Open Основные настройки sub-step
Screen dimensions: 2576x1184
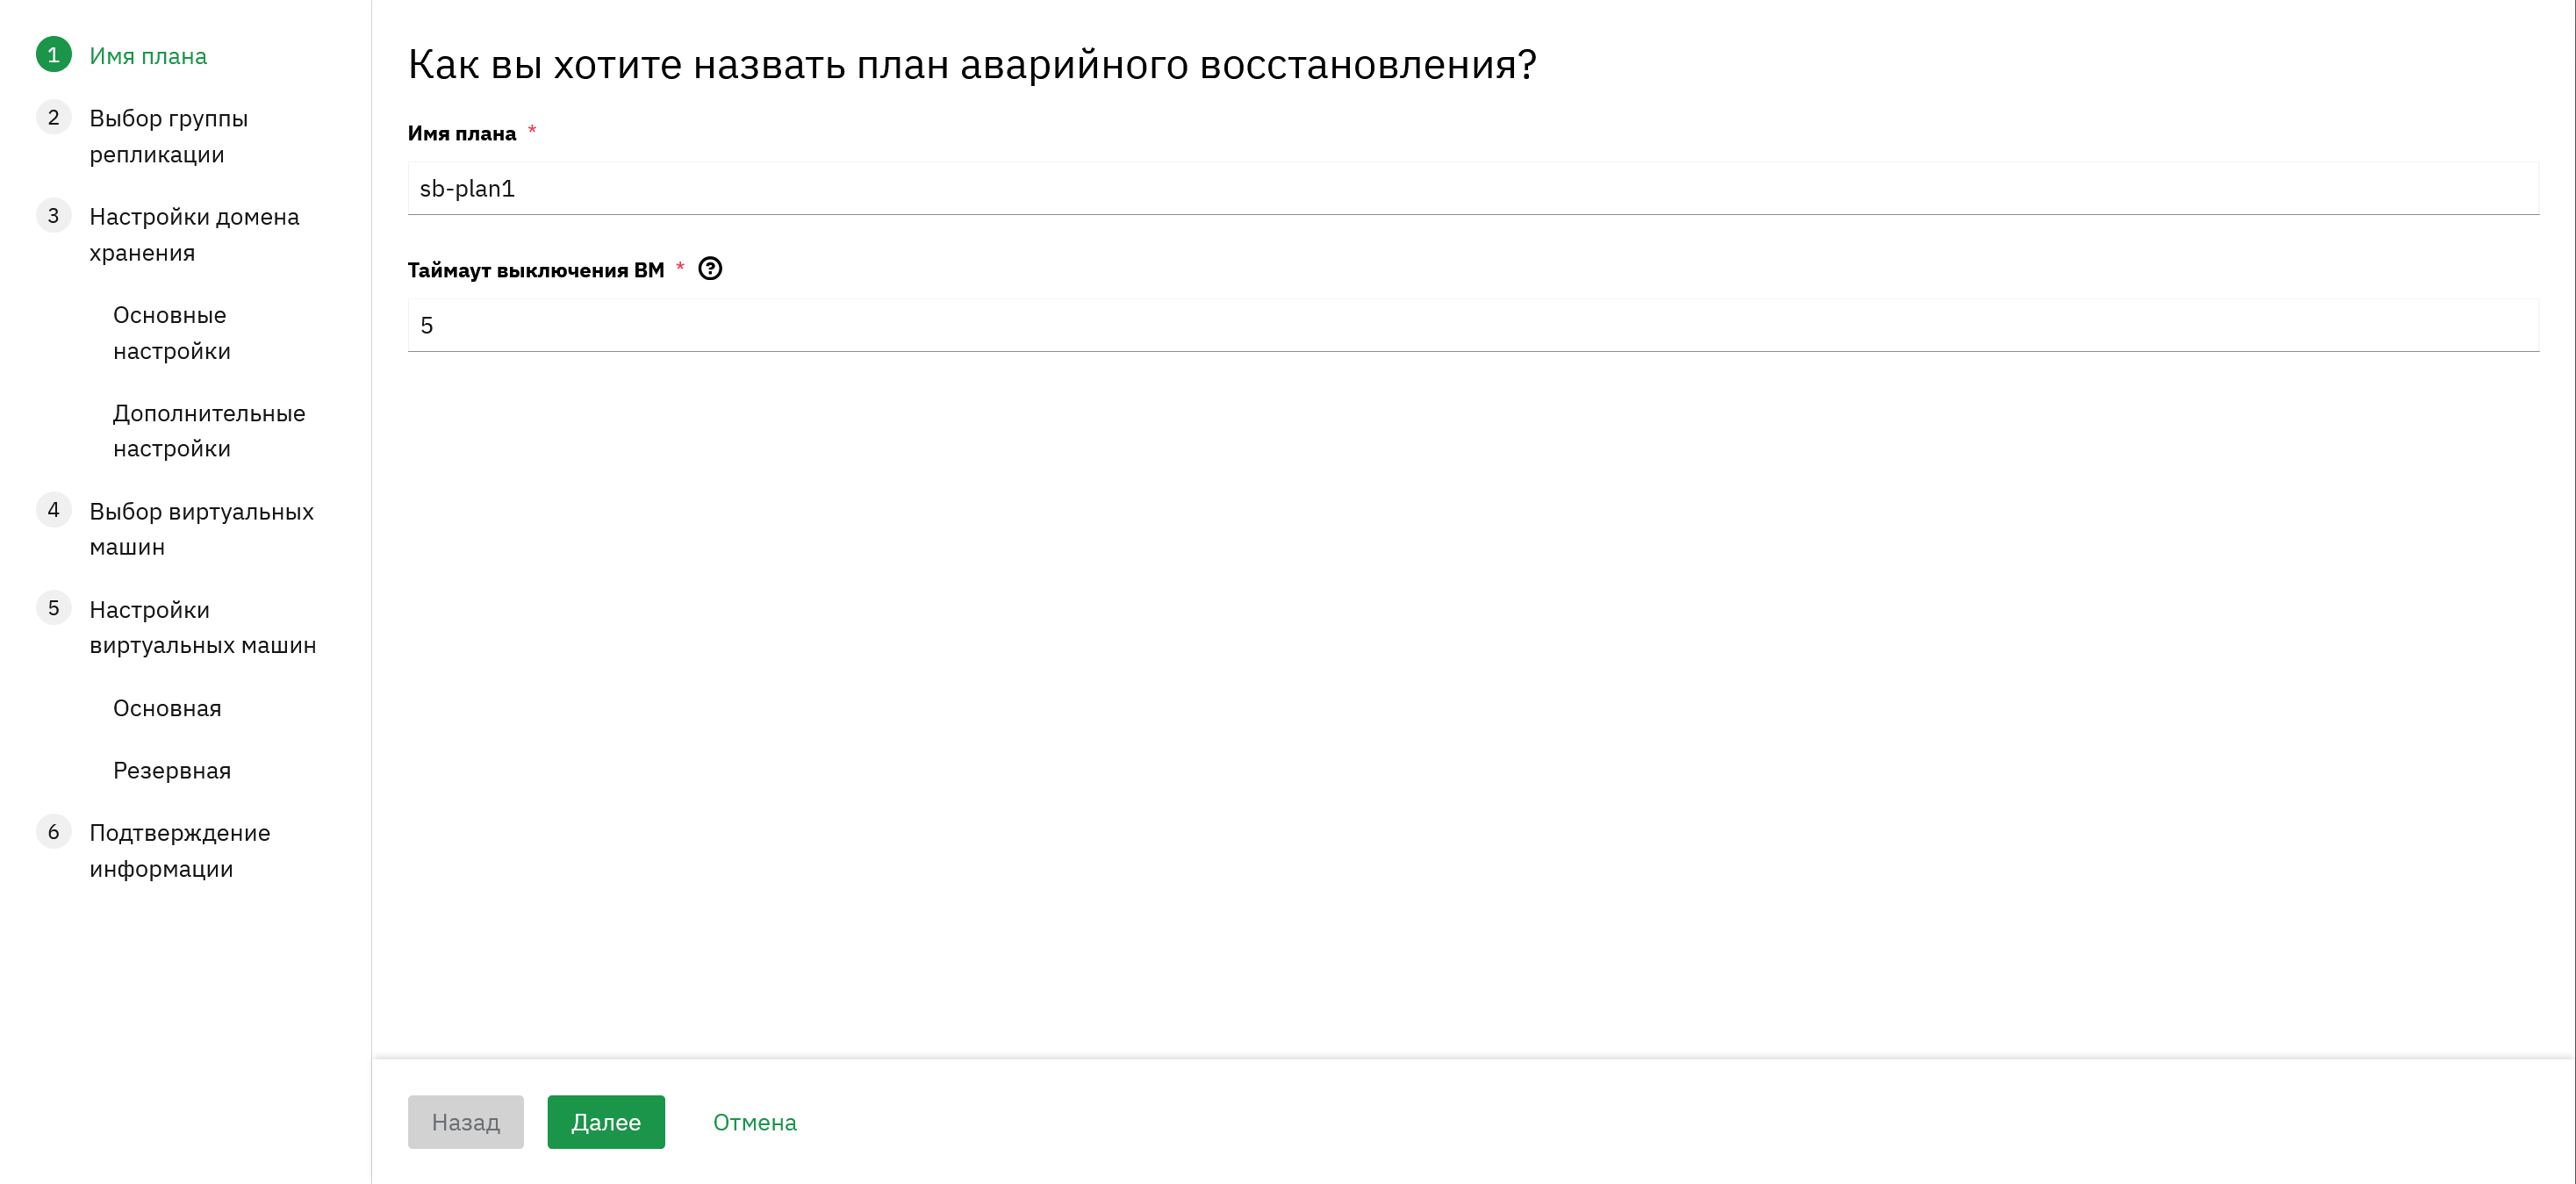[172, 333]
